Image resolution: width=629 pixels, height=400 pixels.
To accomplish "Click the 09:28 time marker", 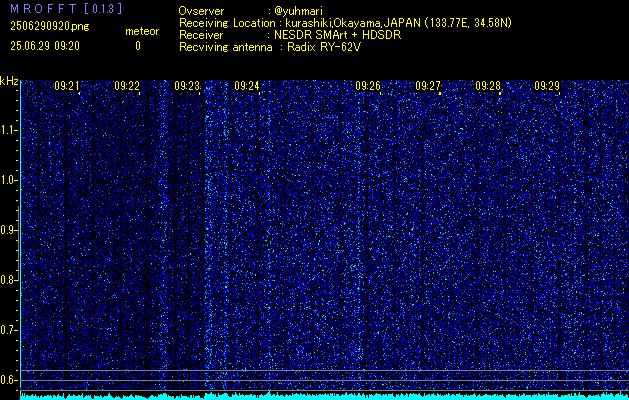I will (488, 86).
